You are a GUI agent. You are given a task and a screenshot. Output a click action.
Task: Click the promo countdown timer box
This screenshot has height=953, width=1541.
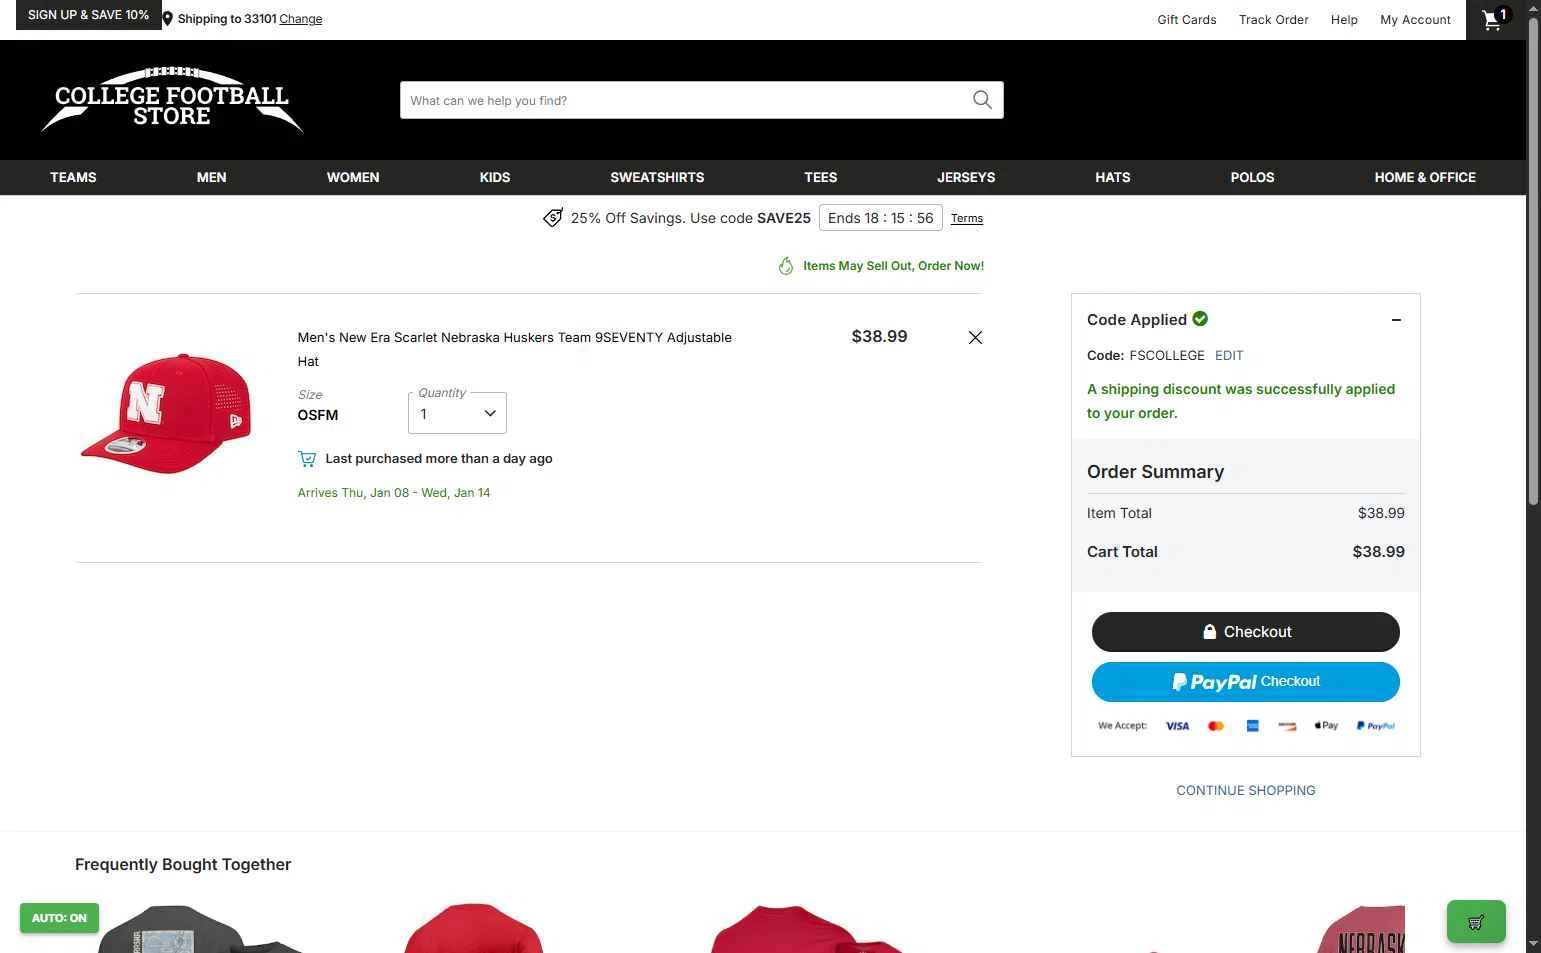click(x=881, y=218)
